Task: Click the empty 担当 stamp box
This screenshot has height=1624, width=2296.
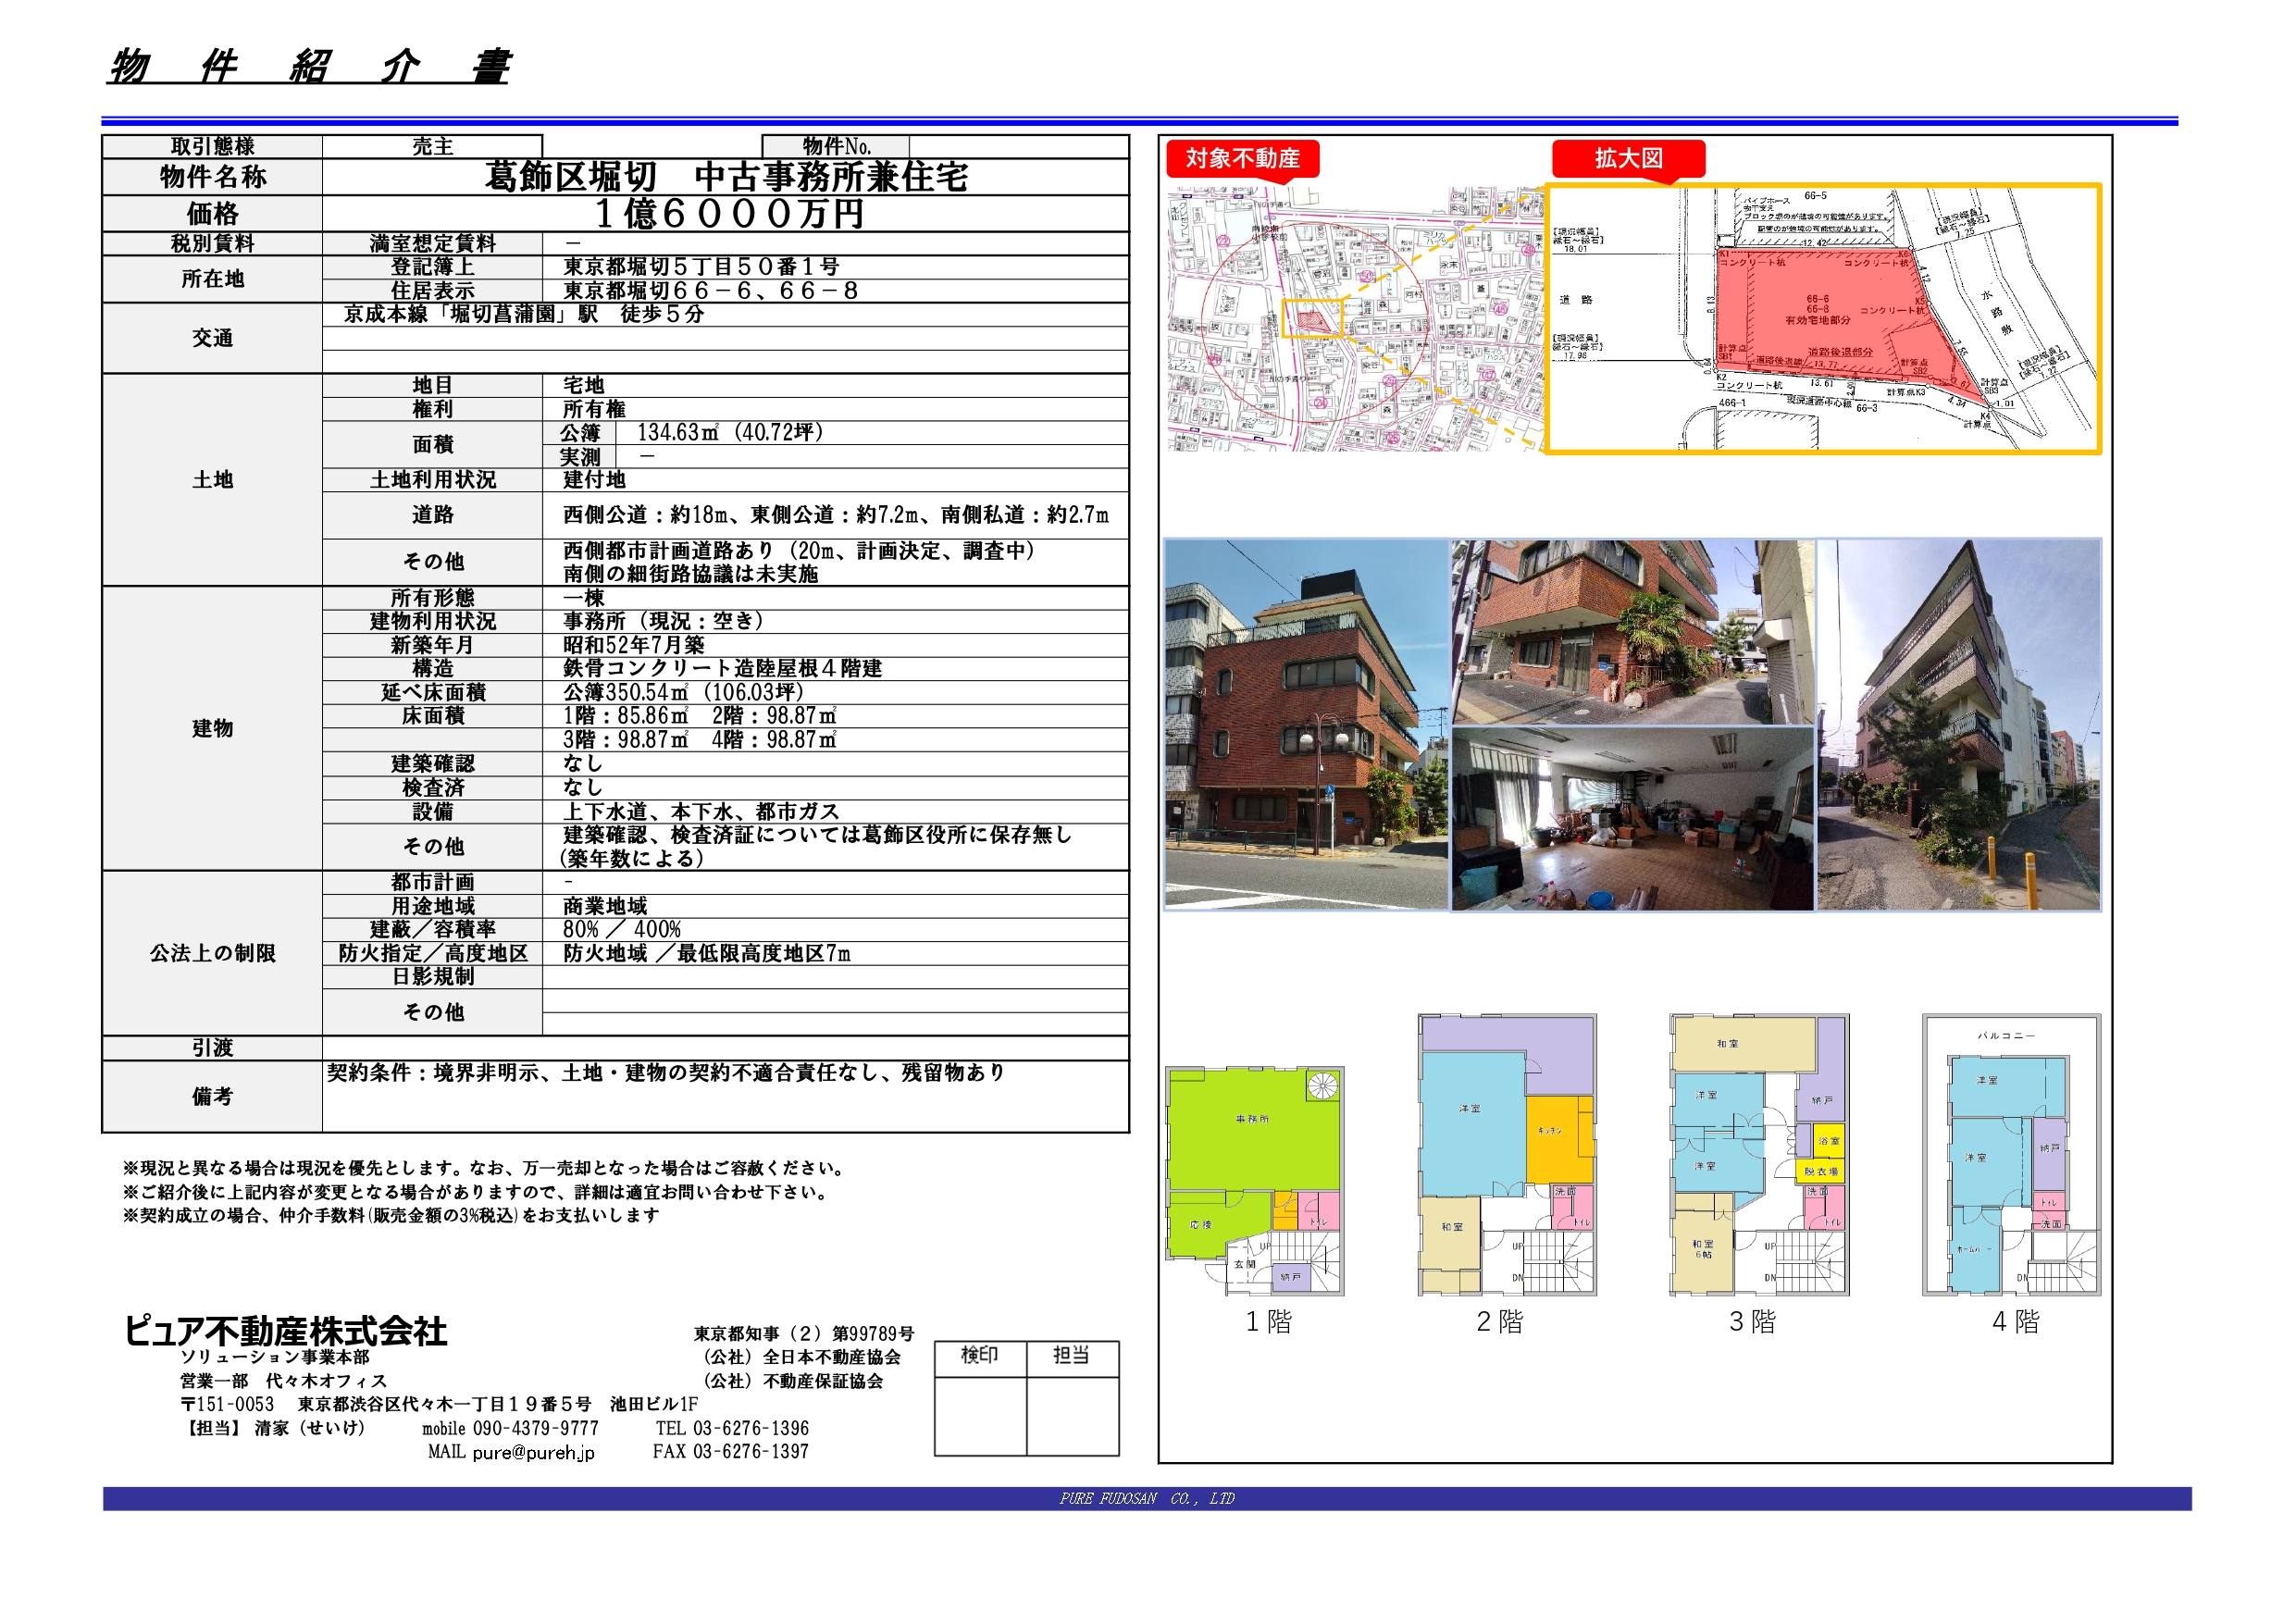Action: [x=1072, y=1415]
